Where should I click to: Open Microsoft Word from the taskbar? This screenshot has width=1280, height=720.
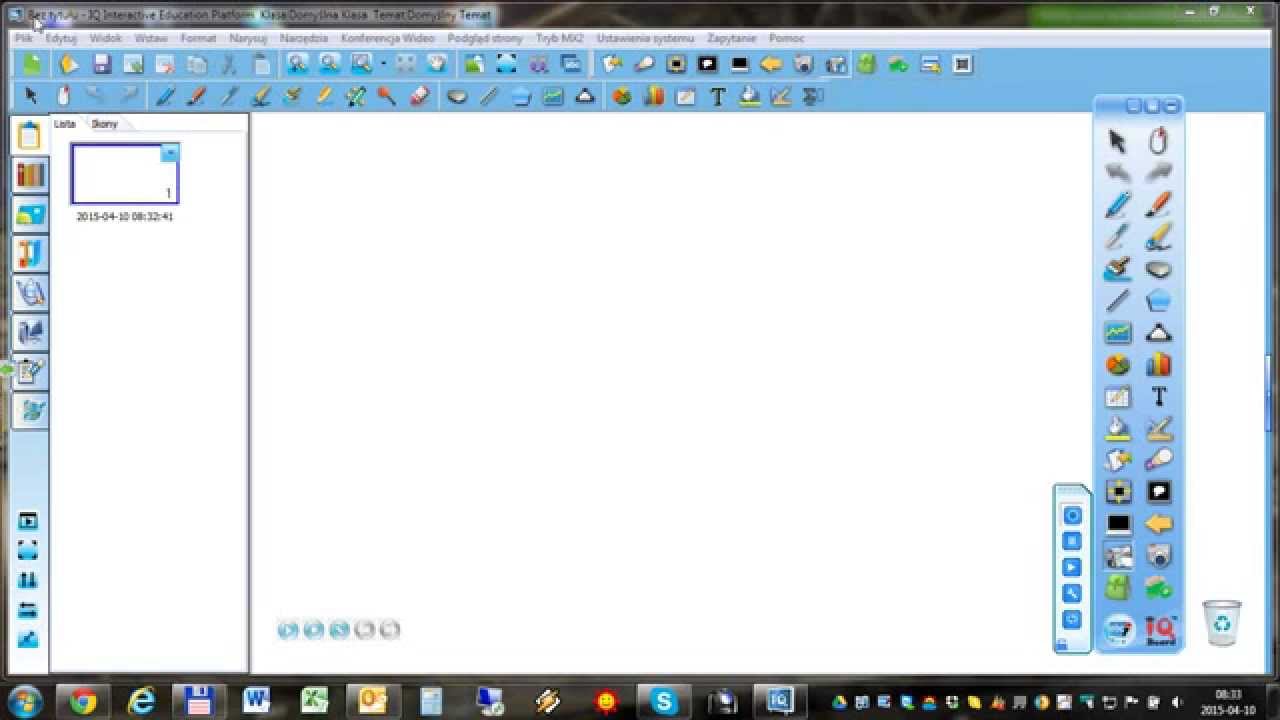(257, 702)
